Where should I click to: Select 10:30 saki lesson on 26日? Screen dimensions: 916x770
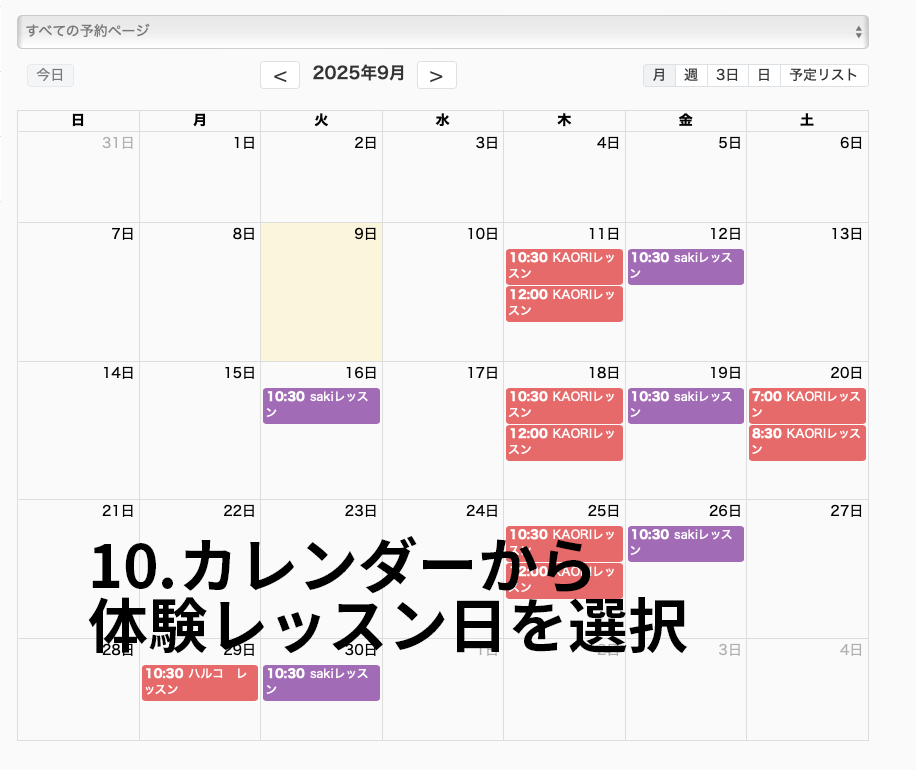click(685, 543)
